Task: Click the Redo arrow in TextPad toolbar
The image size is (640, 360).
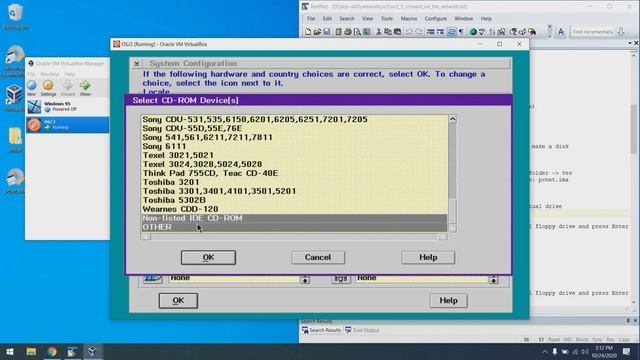Action: tap(419, 32)
